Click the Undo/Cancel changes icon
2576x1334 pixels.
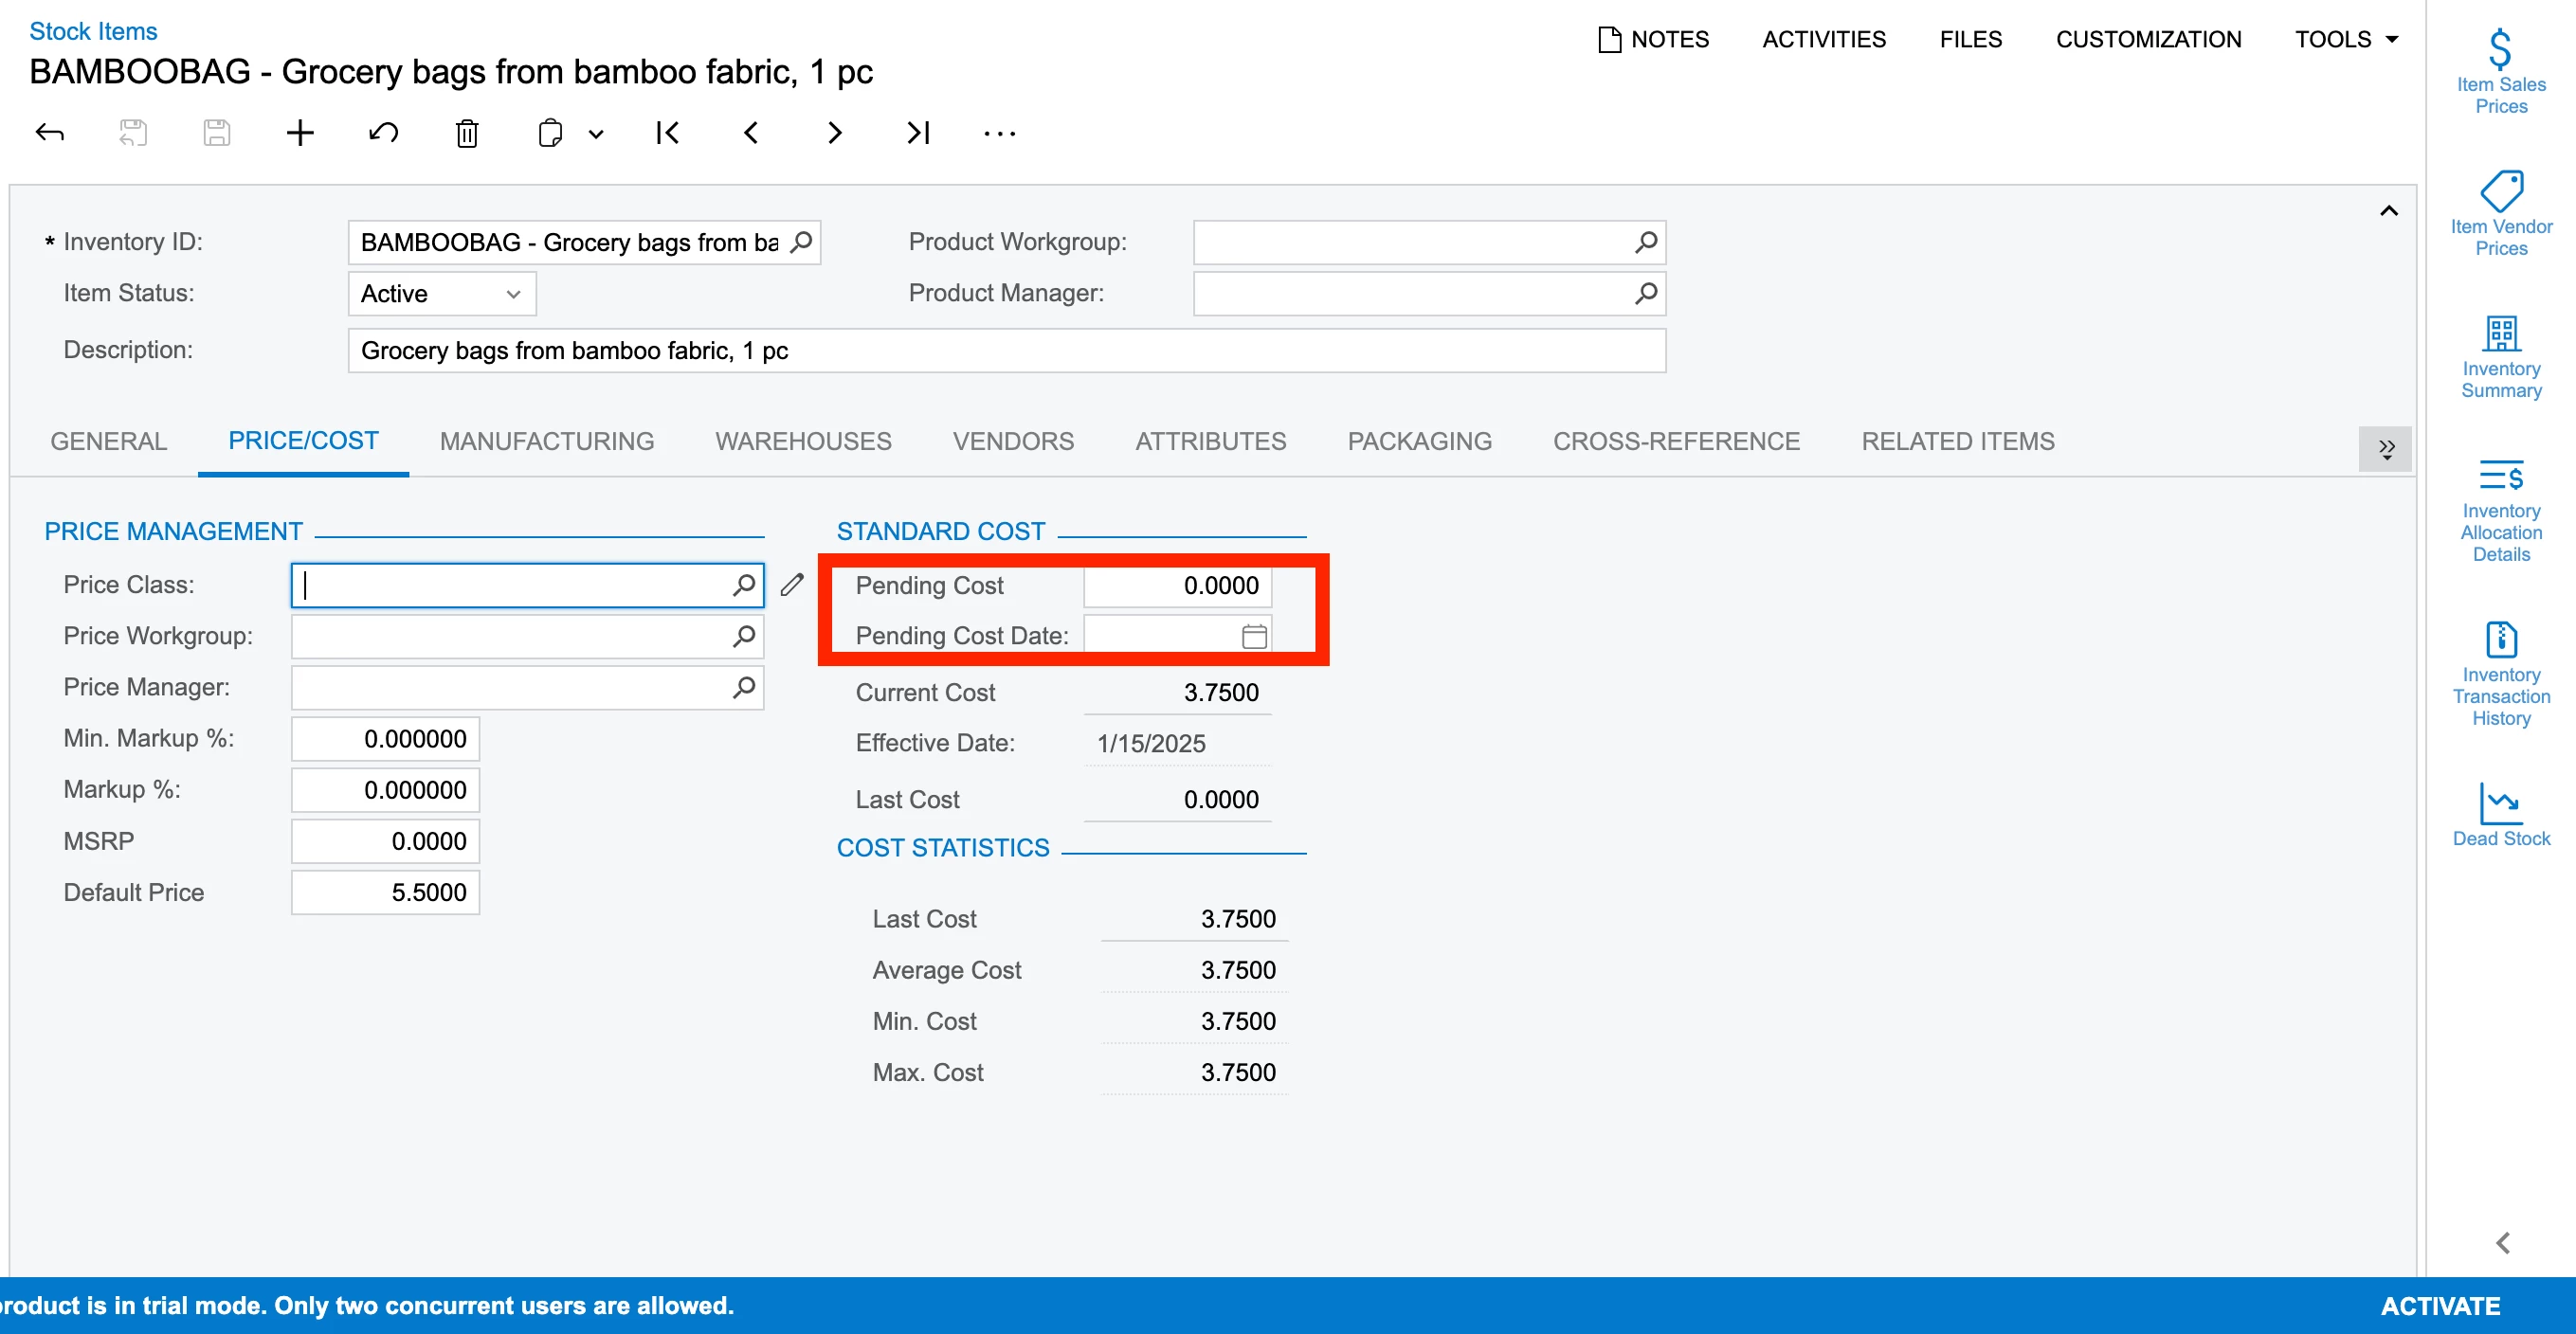383,133
